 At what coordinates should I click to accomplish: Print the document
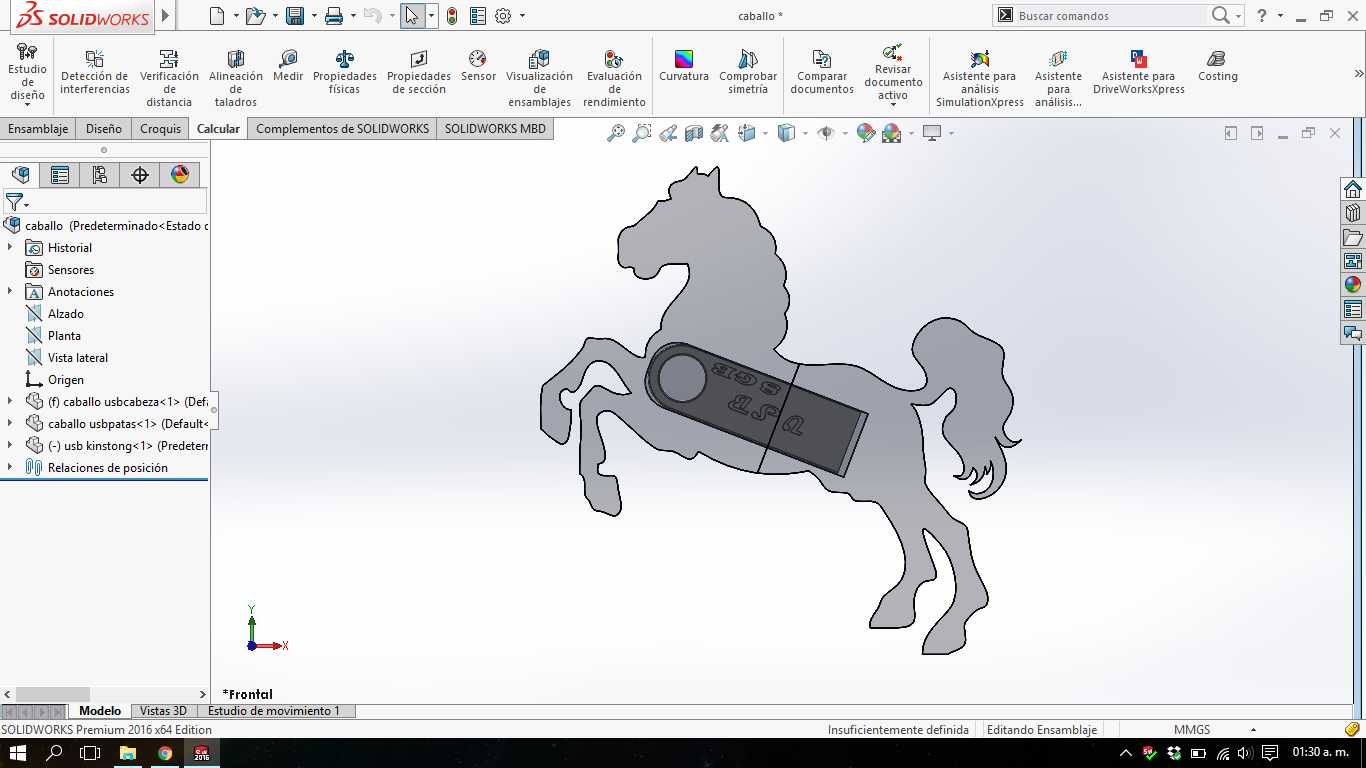[334, 16]
